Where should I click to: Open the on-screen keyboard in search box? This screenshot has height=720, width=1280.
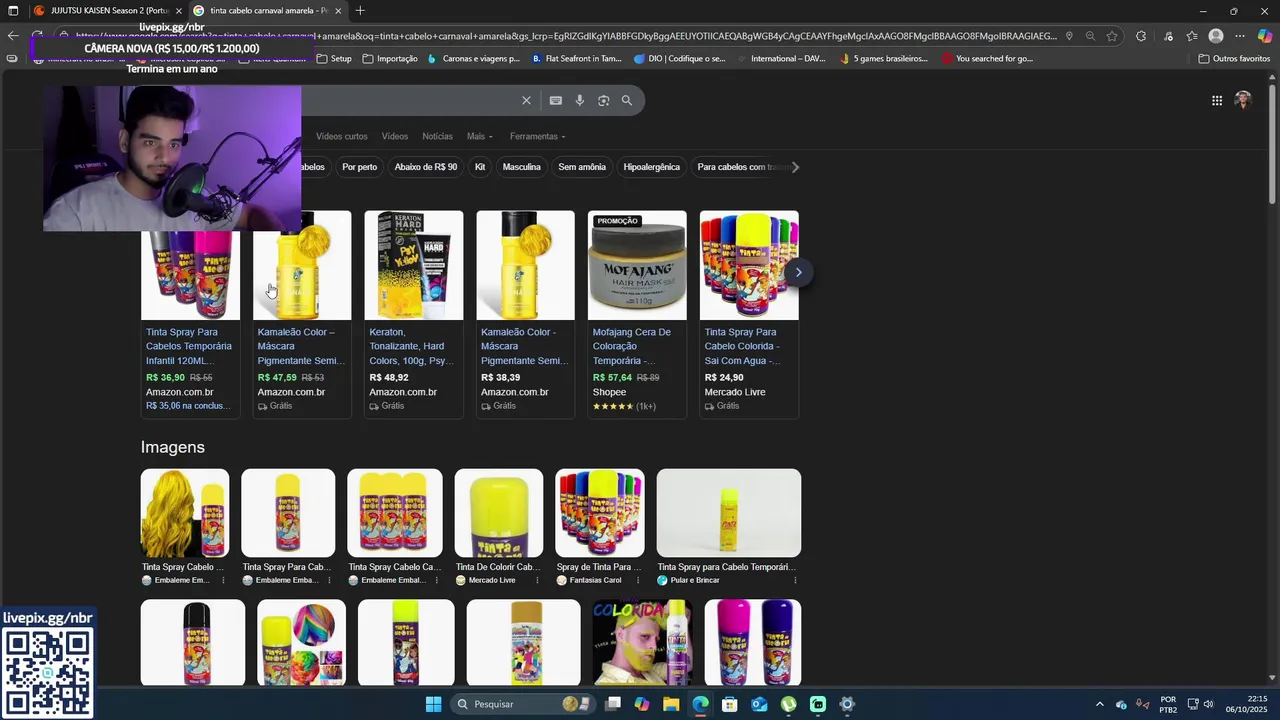[x=556, y=100]
